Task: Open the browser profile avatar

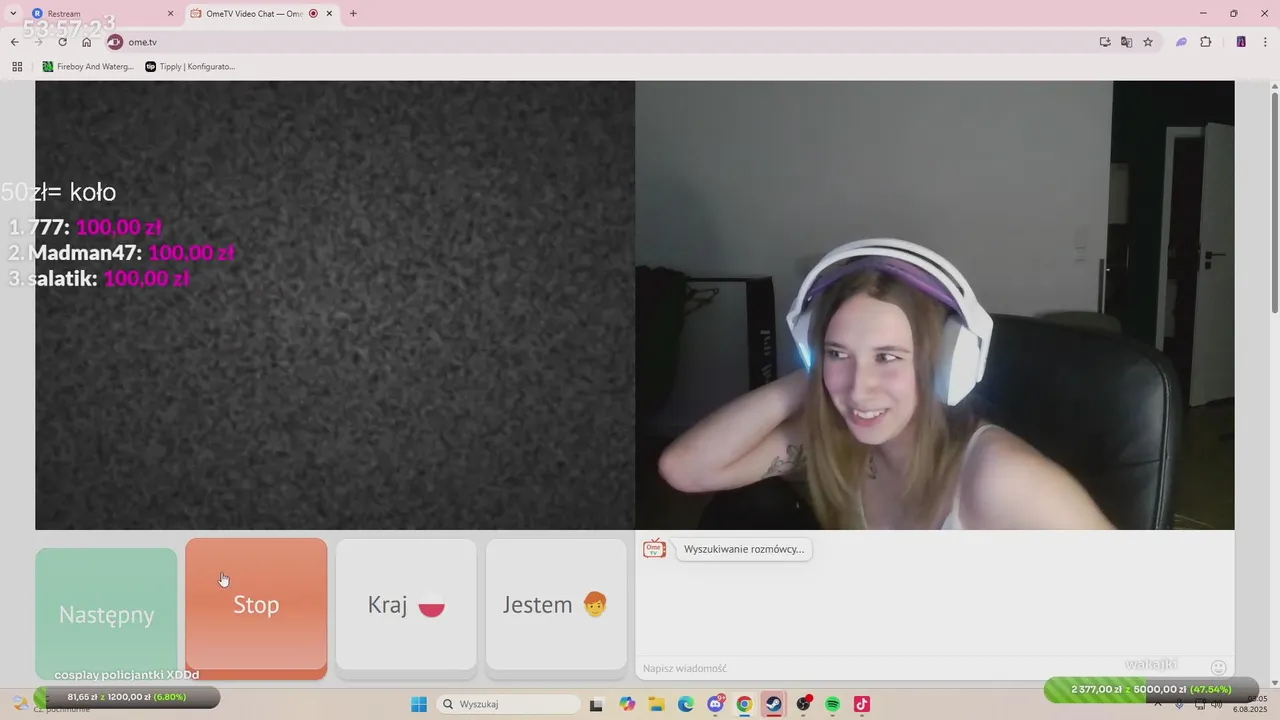Action: coord(1241,42)
